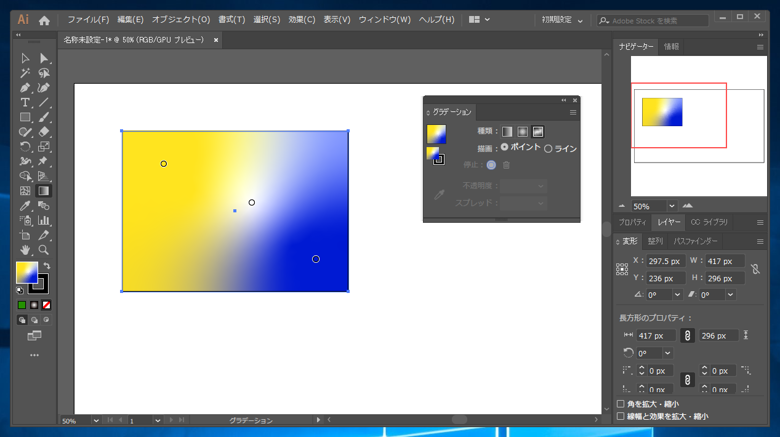
Task: Select the Scale tool
Action: click(x=44, y=147)
